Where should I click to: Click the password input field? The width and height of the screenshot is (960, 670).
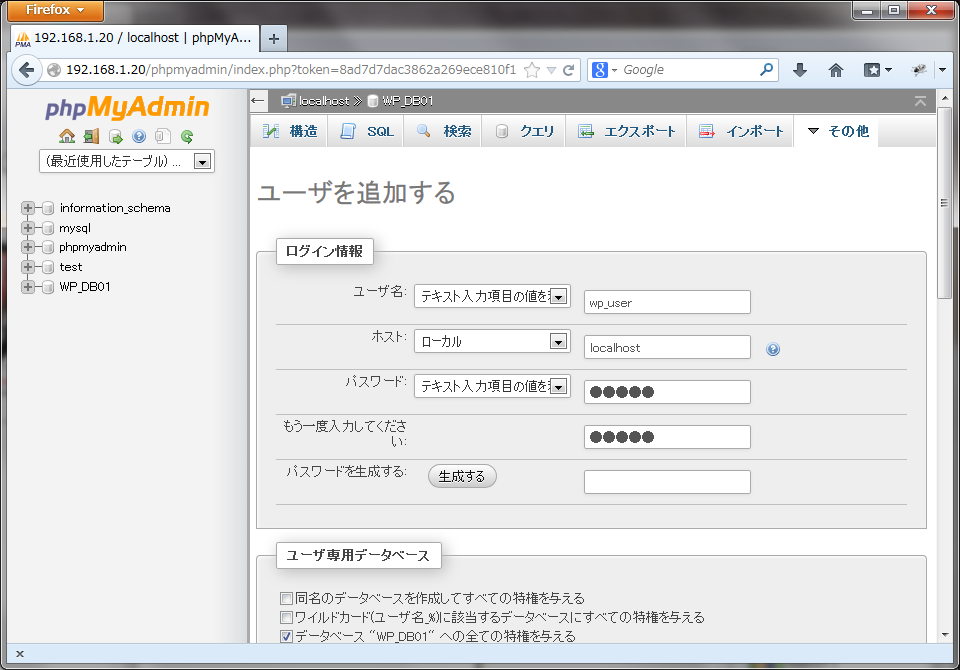coord(667,392)
